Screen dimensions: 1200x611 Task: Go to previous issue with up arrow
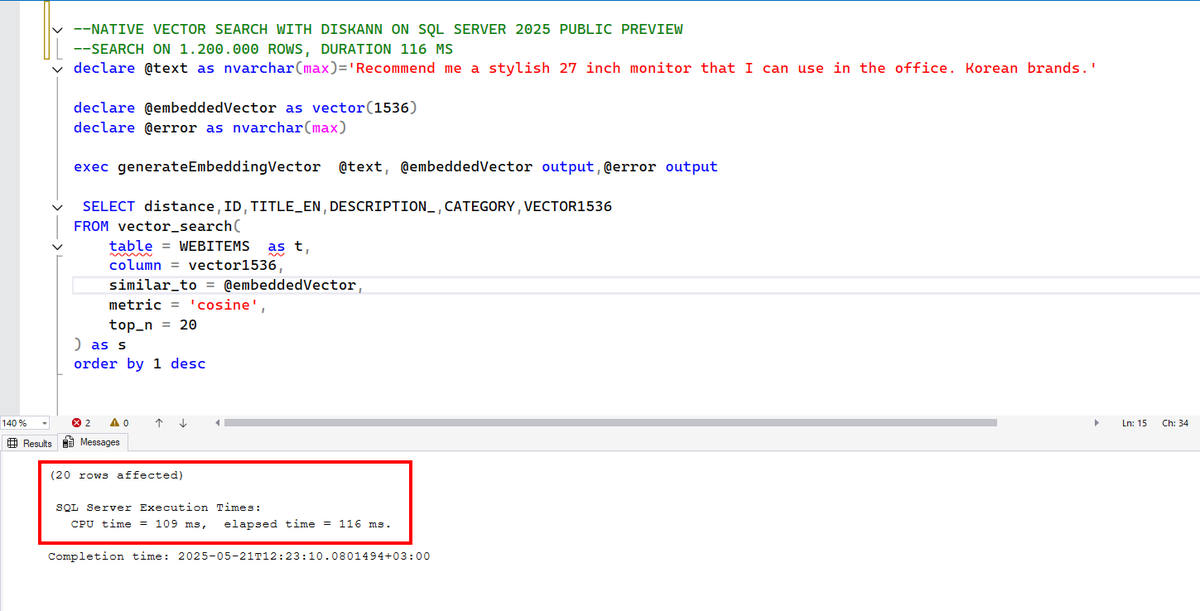pyautogui.click(x=160, y=423)
